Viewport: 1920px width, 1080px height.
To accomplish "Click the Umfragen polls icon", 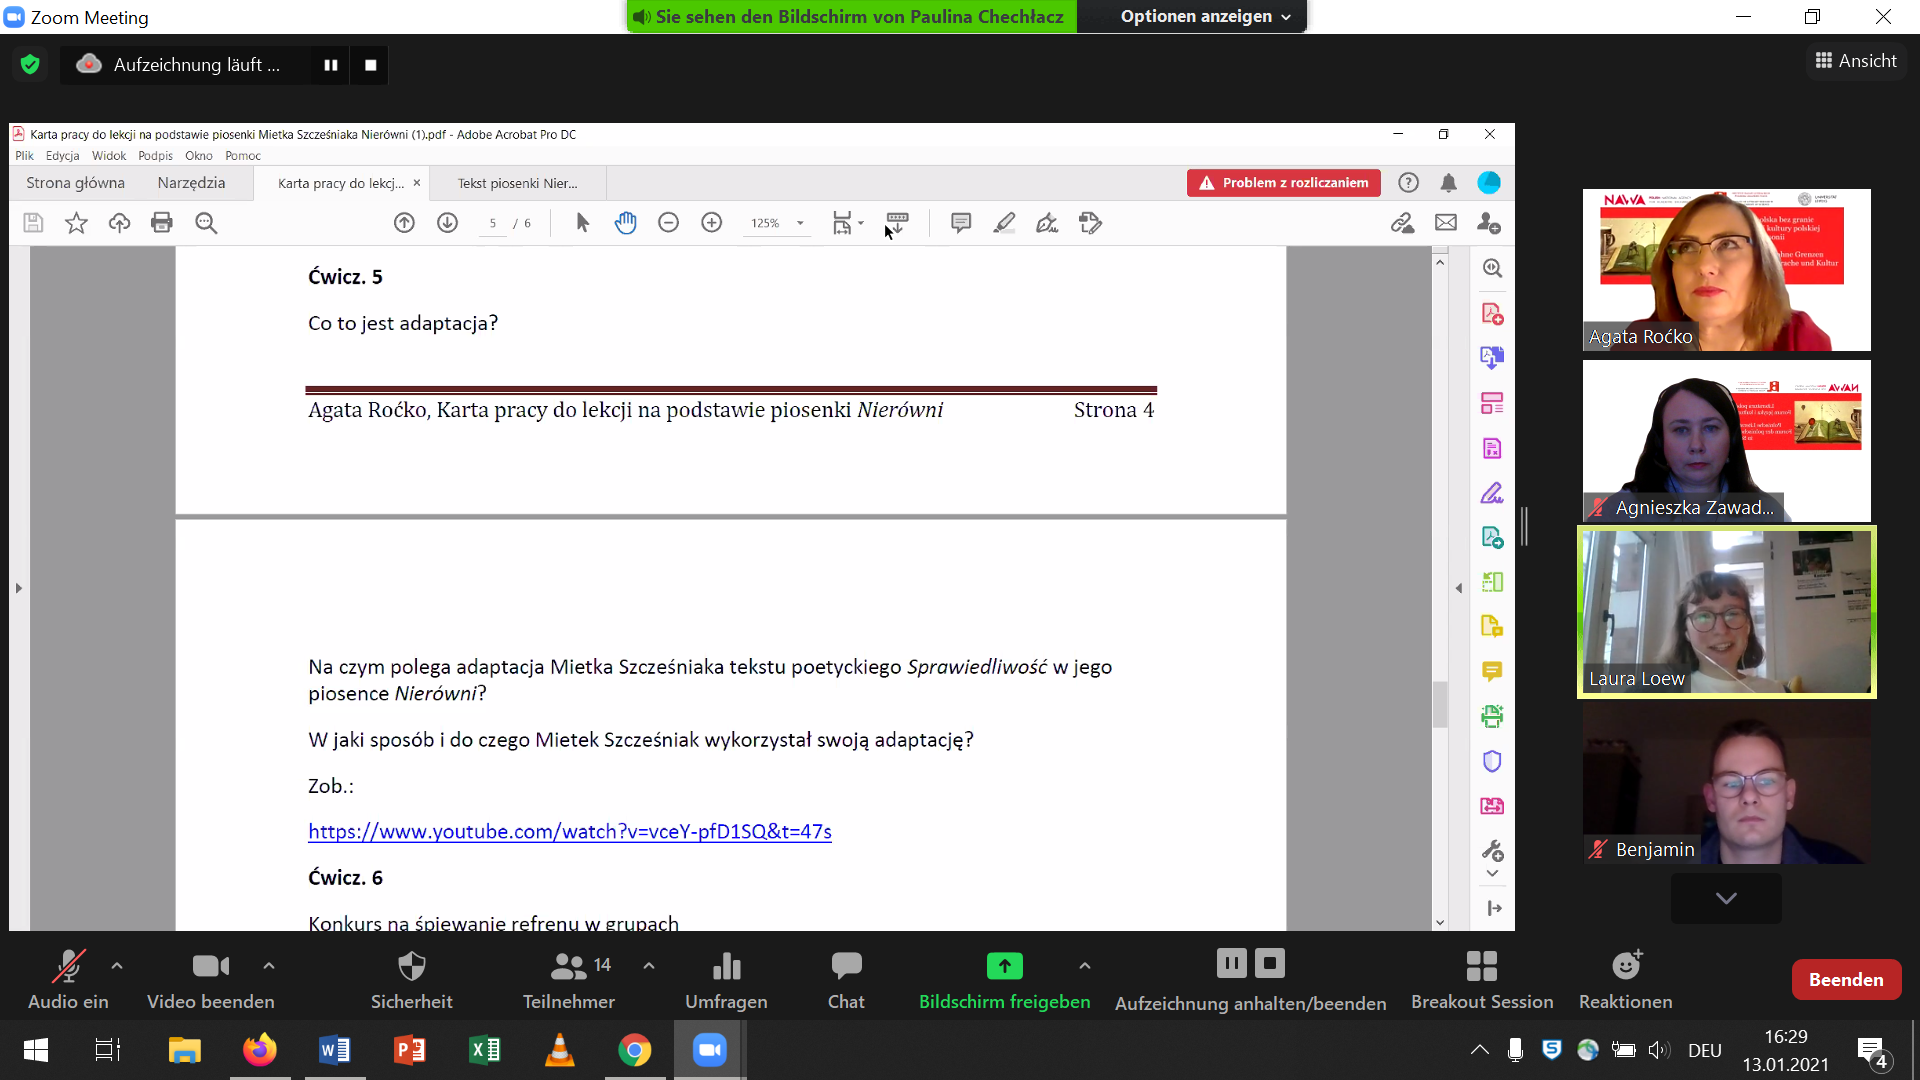I will 726,967.
